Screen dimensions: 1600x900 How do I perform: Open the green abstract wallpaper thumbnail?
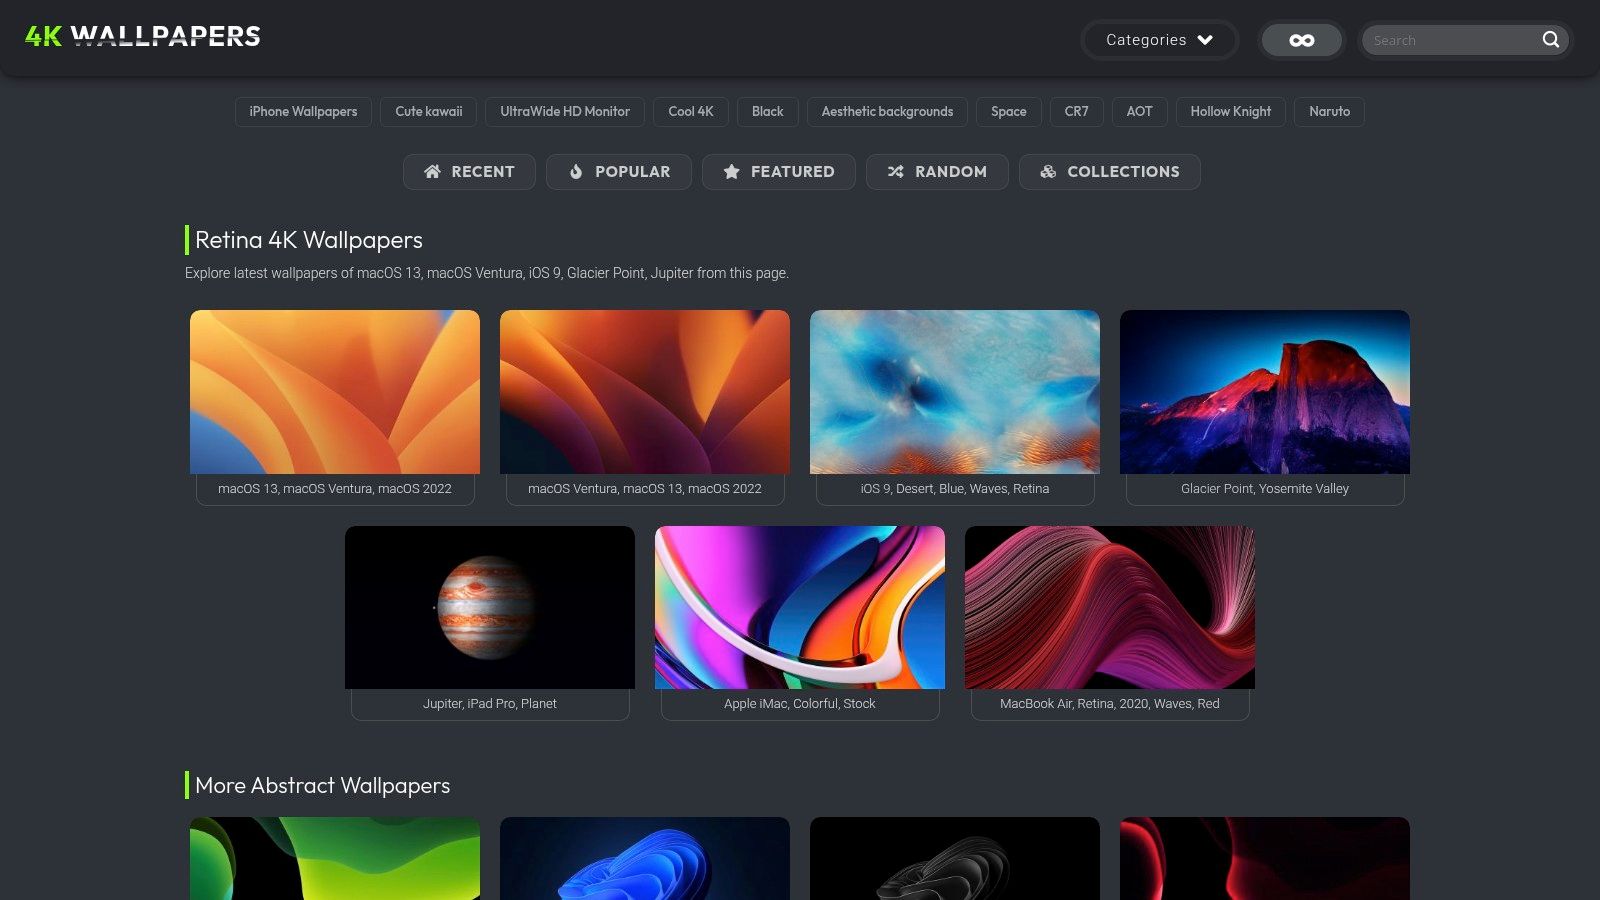pos(335,858)
